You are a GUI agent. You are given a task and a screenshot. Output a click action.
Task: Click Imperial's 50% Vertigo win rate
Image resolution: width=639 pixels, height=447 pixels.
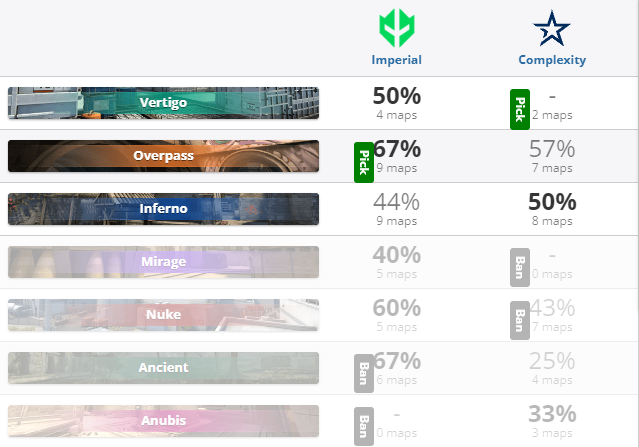pos(397,96)
